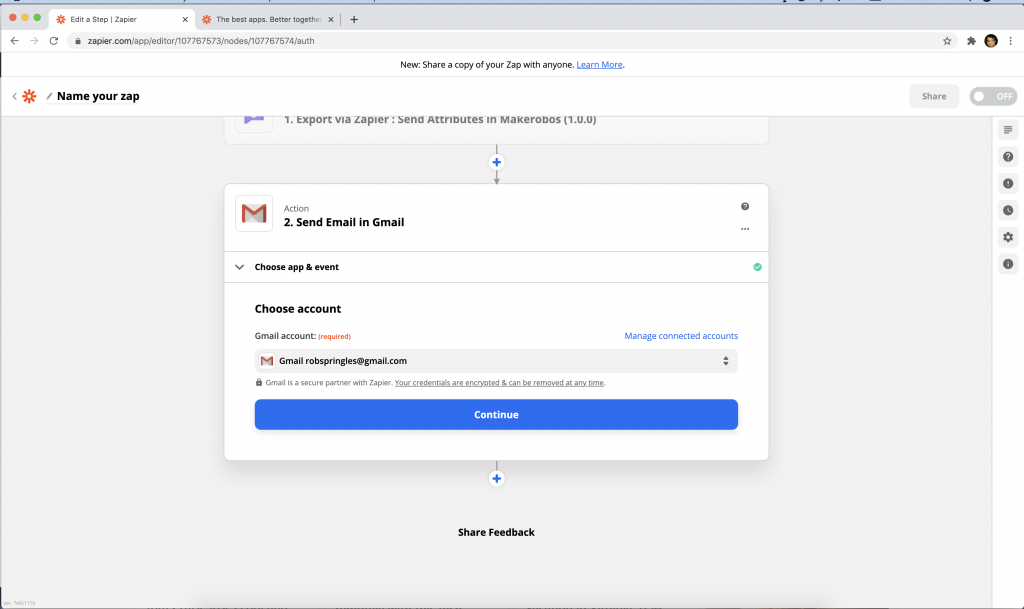Open the history clock icon in sidebar

click(x=1008, y=210)
